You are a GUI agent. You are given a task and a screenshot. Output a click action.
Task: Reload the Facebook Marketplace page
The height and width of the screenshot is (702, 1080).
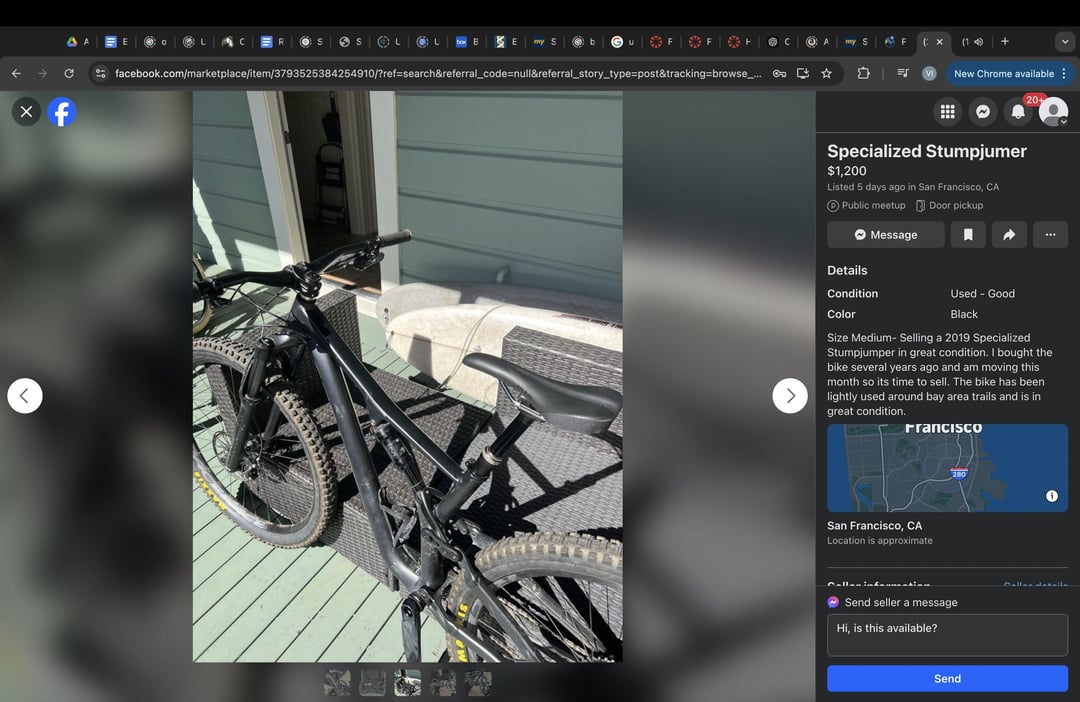coord(69,73)
